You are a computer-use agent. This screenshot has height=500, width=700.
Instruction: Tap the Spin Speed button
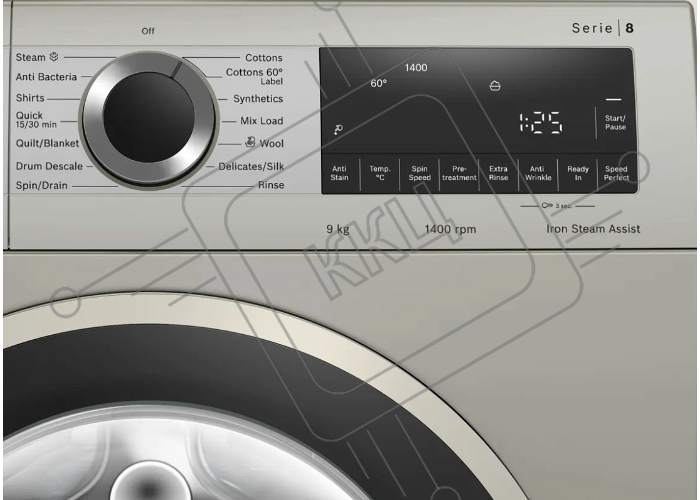tap(420, 173)
